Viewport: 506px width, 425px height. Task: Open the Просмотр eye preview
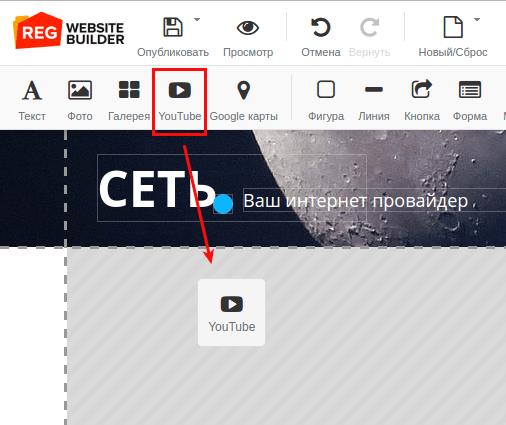pos(248,28)
